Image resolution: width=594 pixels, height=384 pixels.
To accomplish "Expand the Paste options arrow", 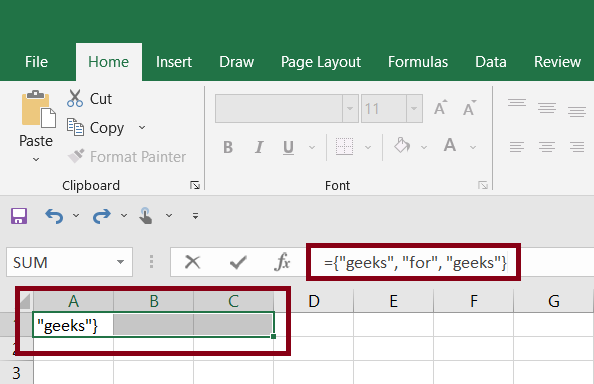I will click(36, 159).
